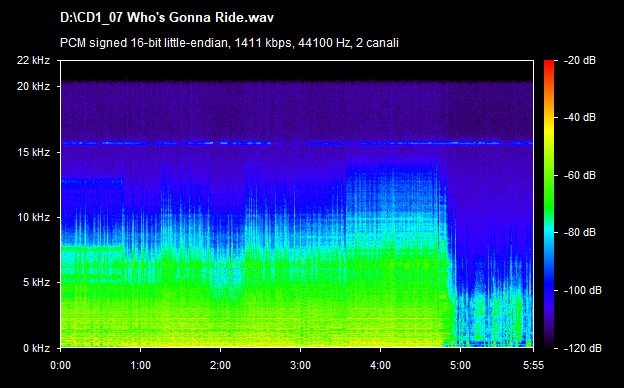The width and height of the screenshot is (624, 388).
Task: Click the -60 dB label on the color scale
Action: click(580, 175)
